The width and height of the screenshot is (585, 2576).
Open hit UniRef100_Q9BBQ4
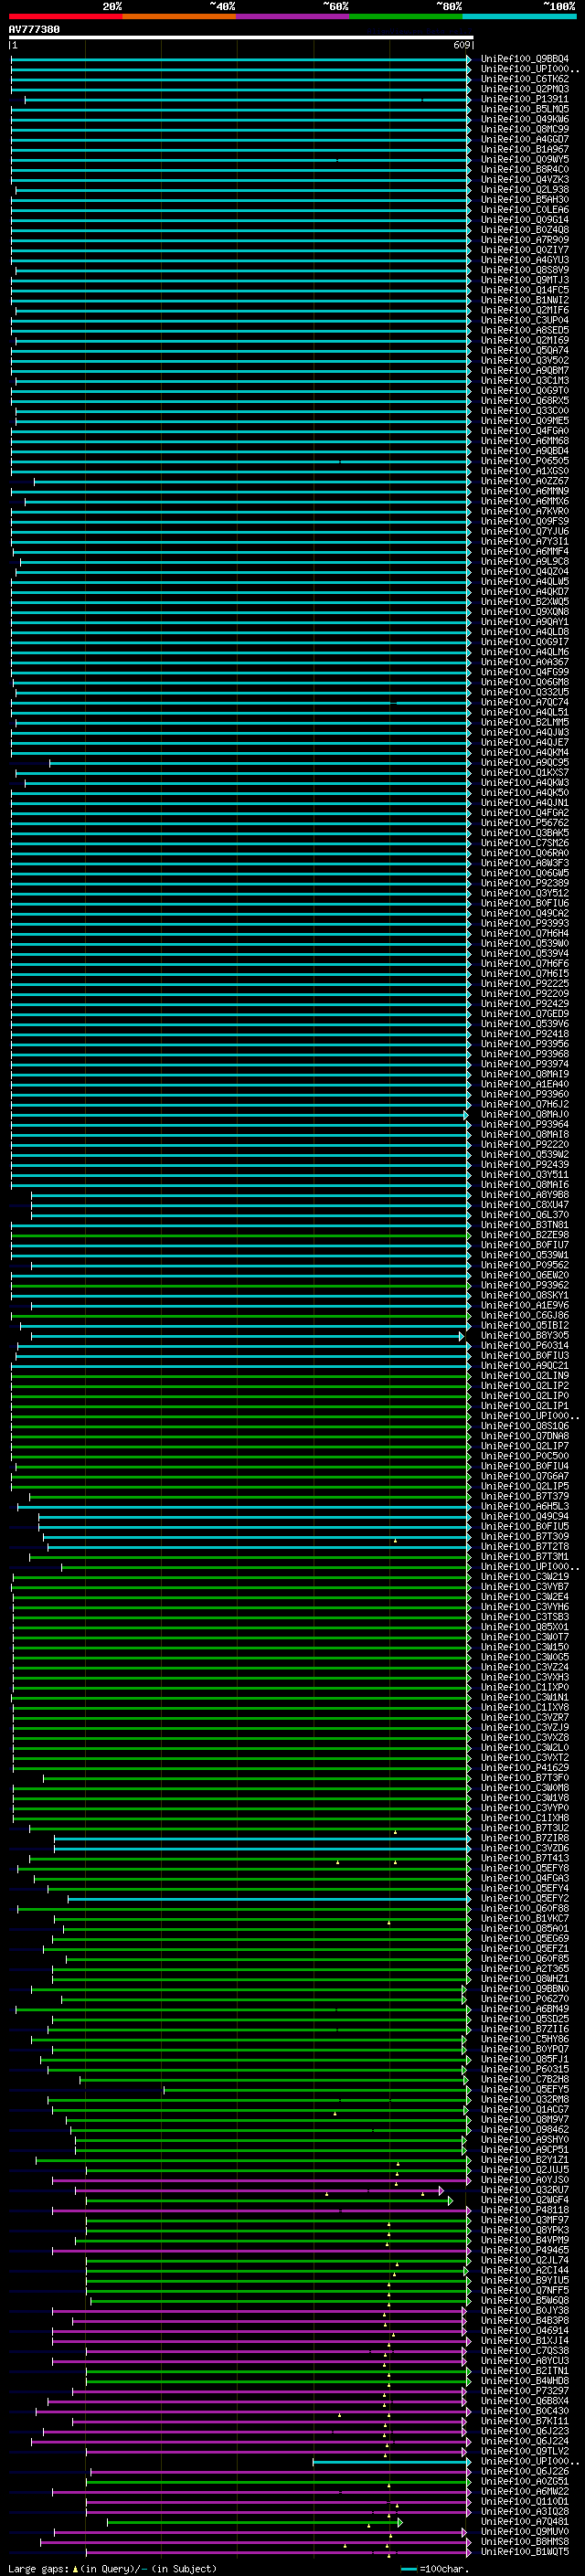click(525, 59)
